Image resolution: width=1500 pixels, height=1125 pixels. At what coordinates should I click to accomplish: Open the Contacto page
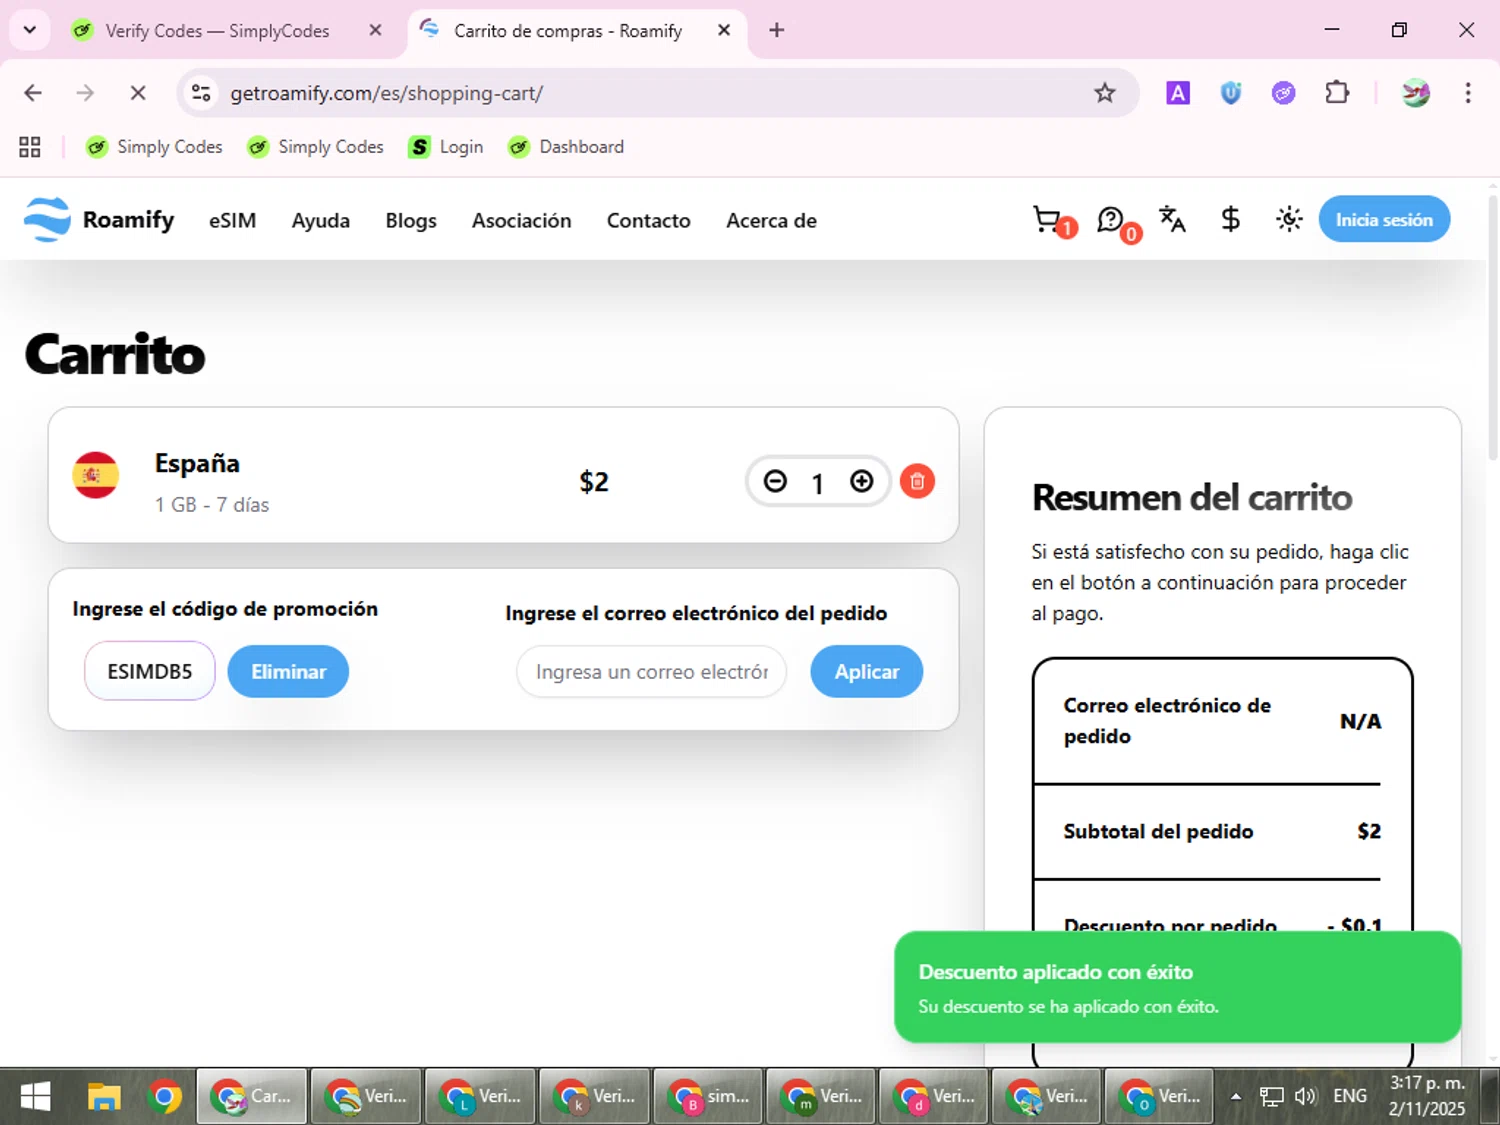click(x=649, y=221)
